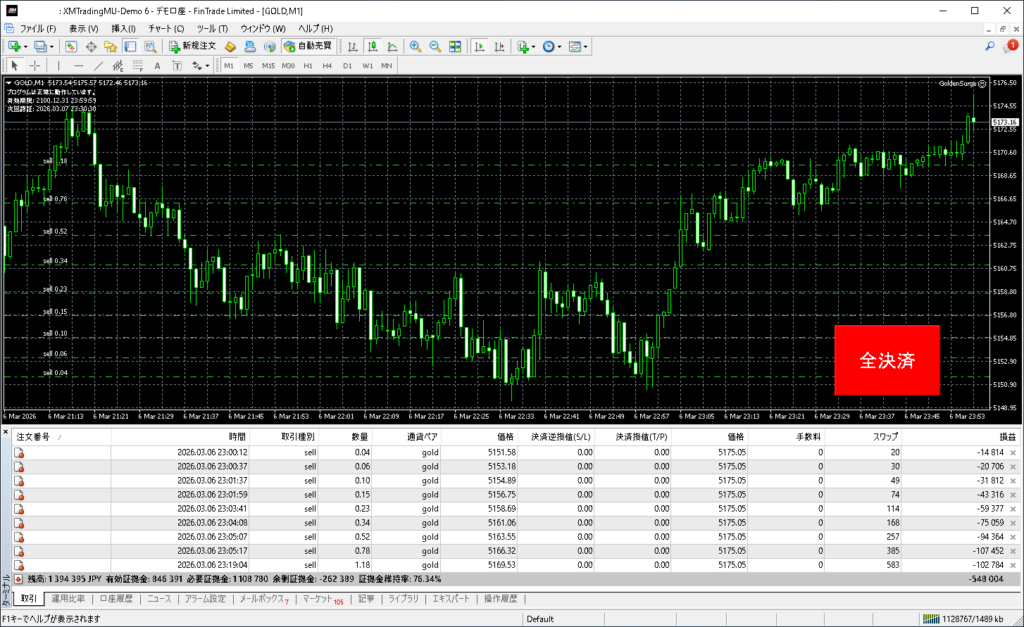
Task: Select the crosshair cursor tool
Action: (35, 66)
